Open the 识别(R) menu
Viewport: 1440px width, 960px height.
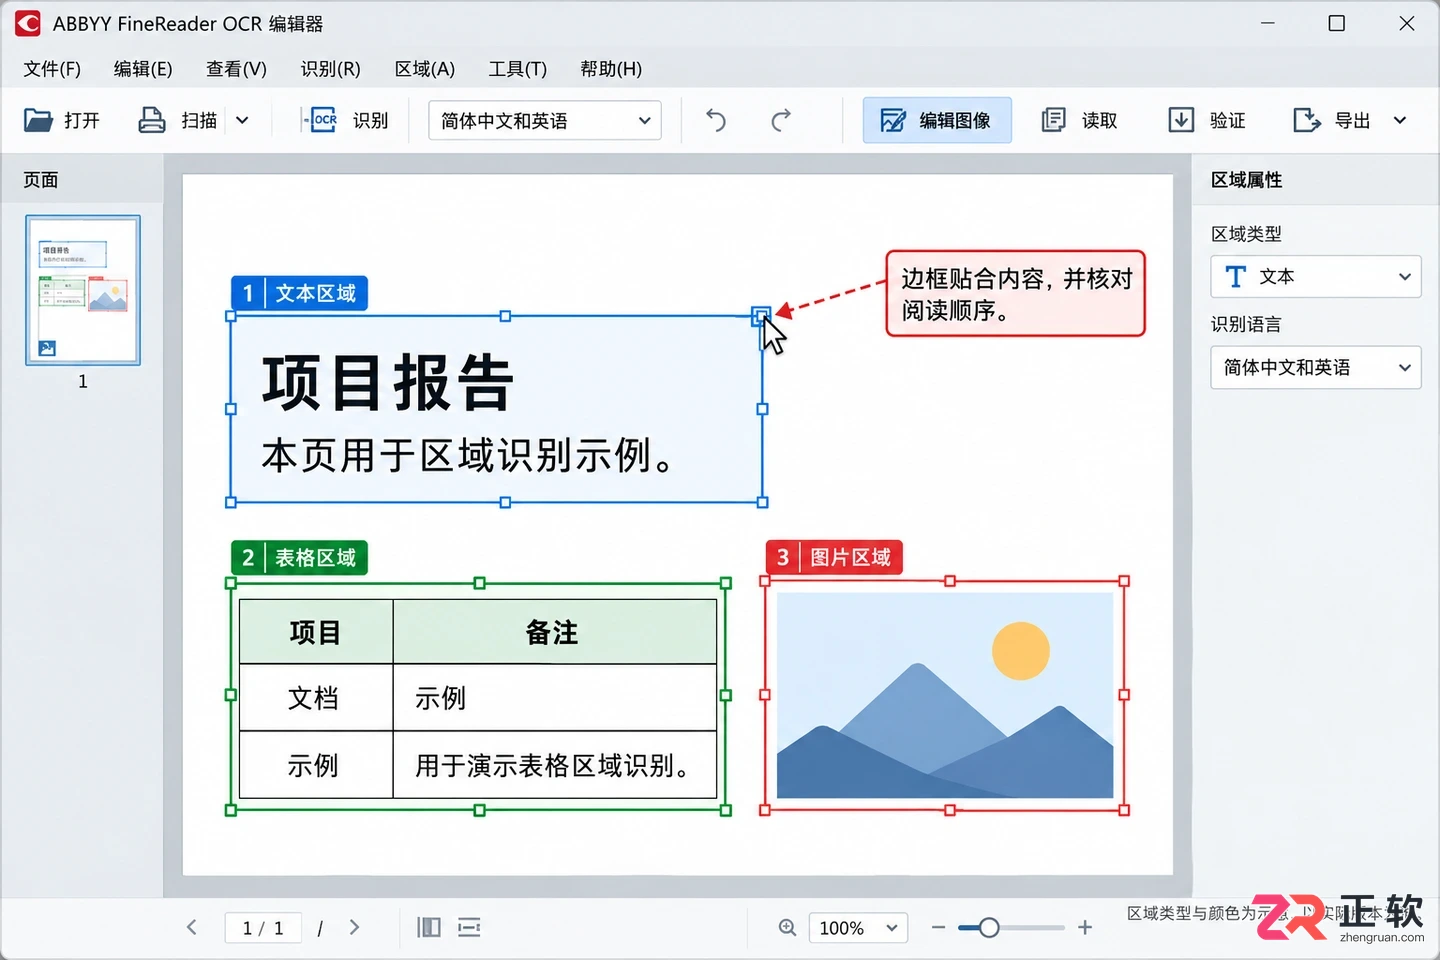pyautogui.click(x=330, y=69)
